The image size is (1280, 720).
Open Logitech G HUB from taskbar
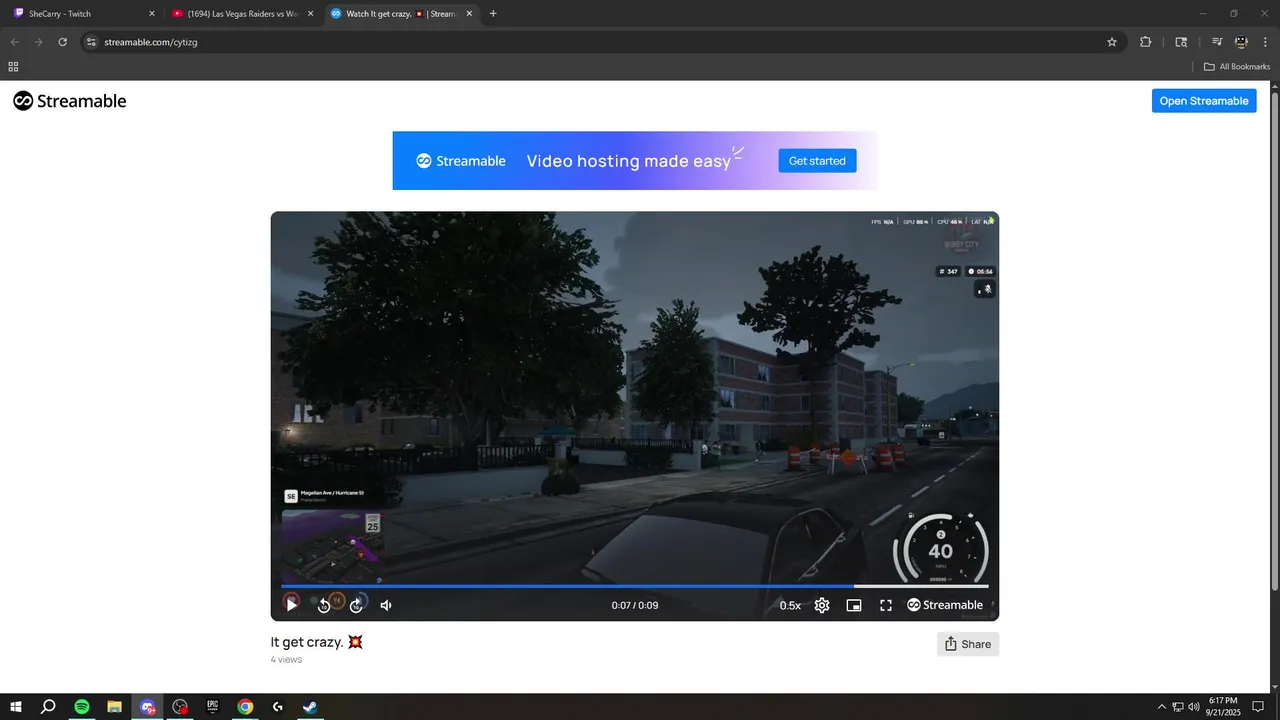pos(278,707)
